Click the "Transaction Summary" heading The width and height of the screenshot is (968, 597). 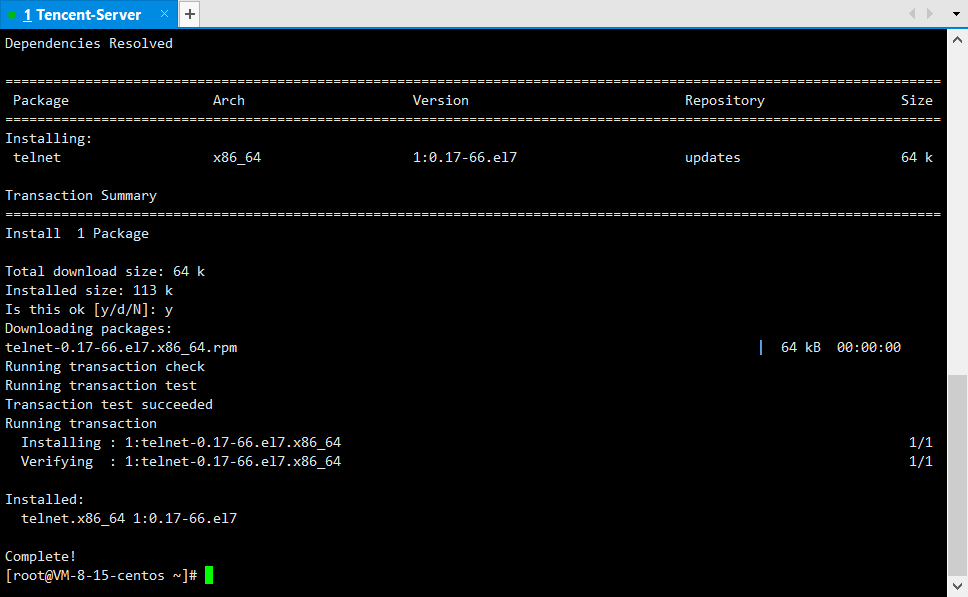pyautogui.click(x=81, y=196)
